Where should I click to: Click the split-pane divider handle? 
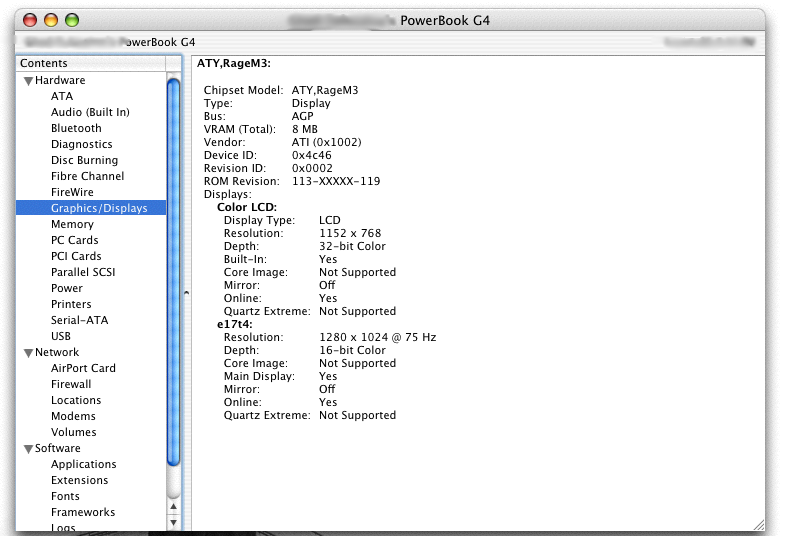[186, 293]
